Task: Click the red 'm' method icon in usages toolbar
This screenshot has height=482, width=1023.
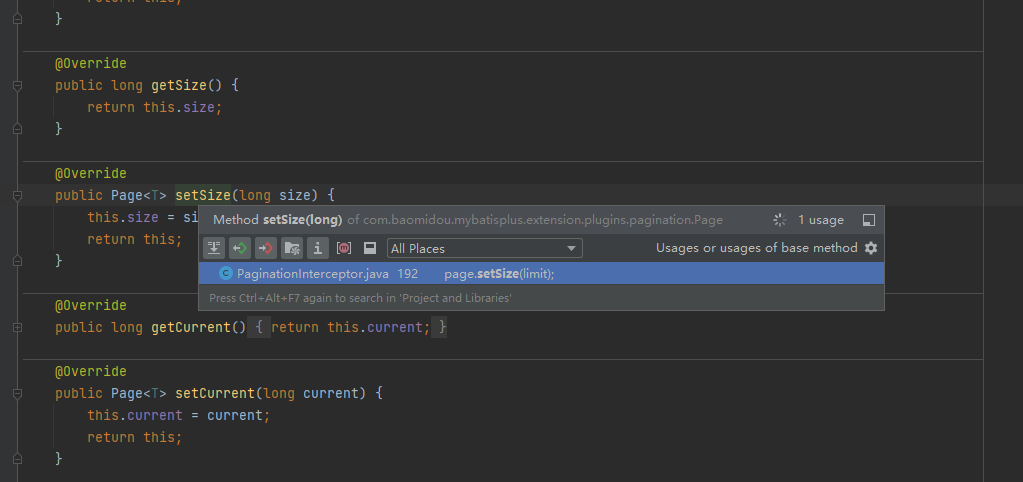Action: point(344,248)
